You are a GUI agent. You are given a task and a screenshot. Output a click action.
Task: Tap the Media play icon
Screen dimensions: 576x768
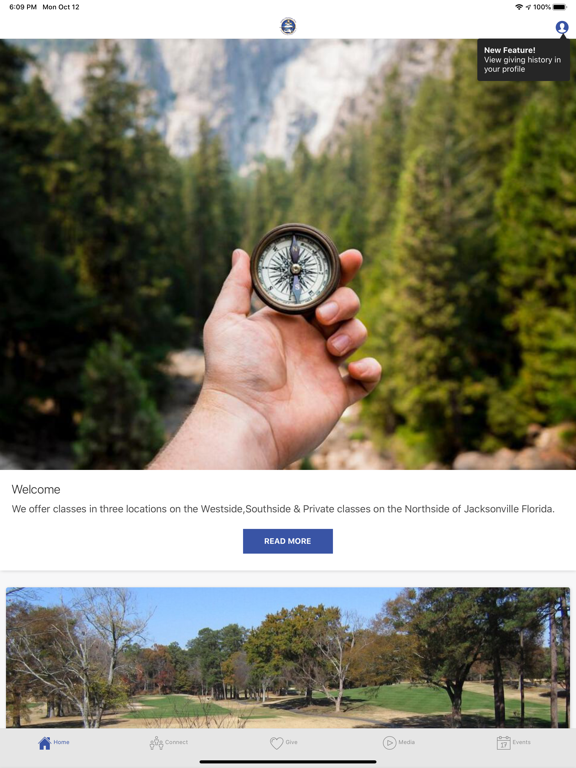[389, 743]
